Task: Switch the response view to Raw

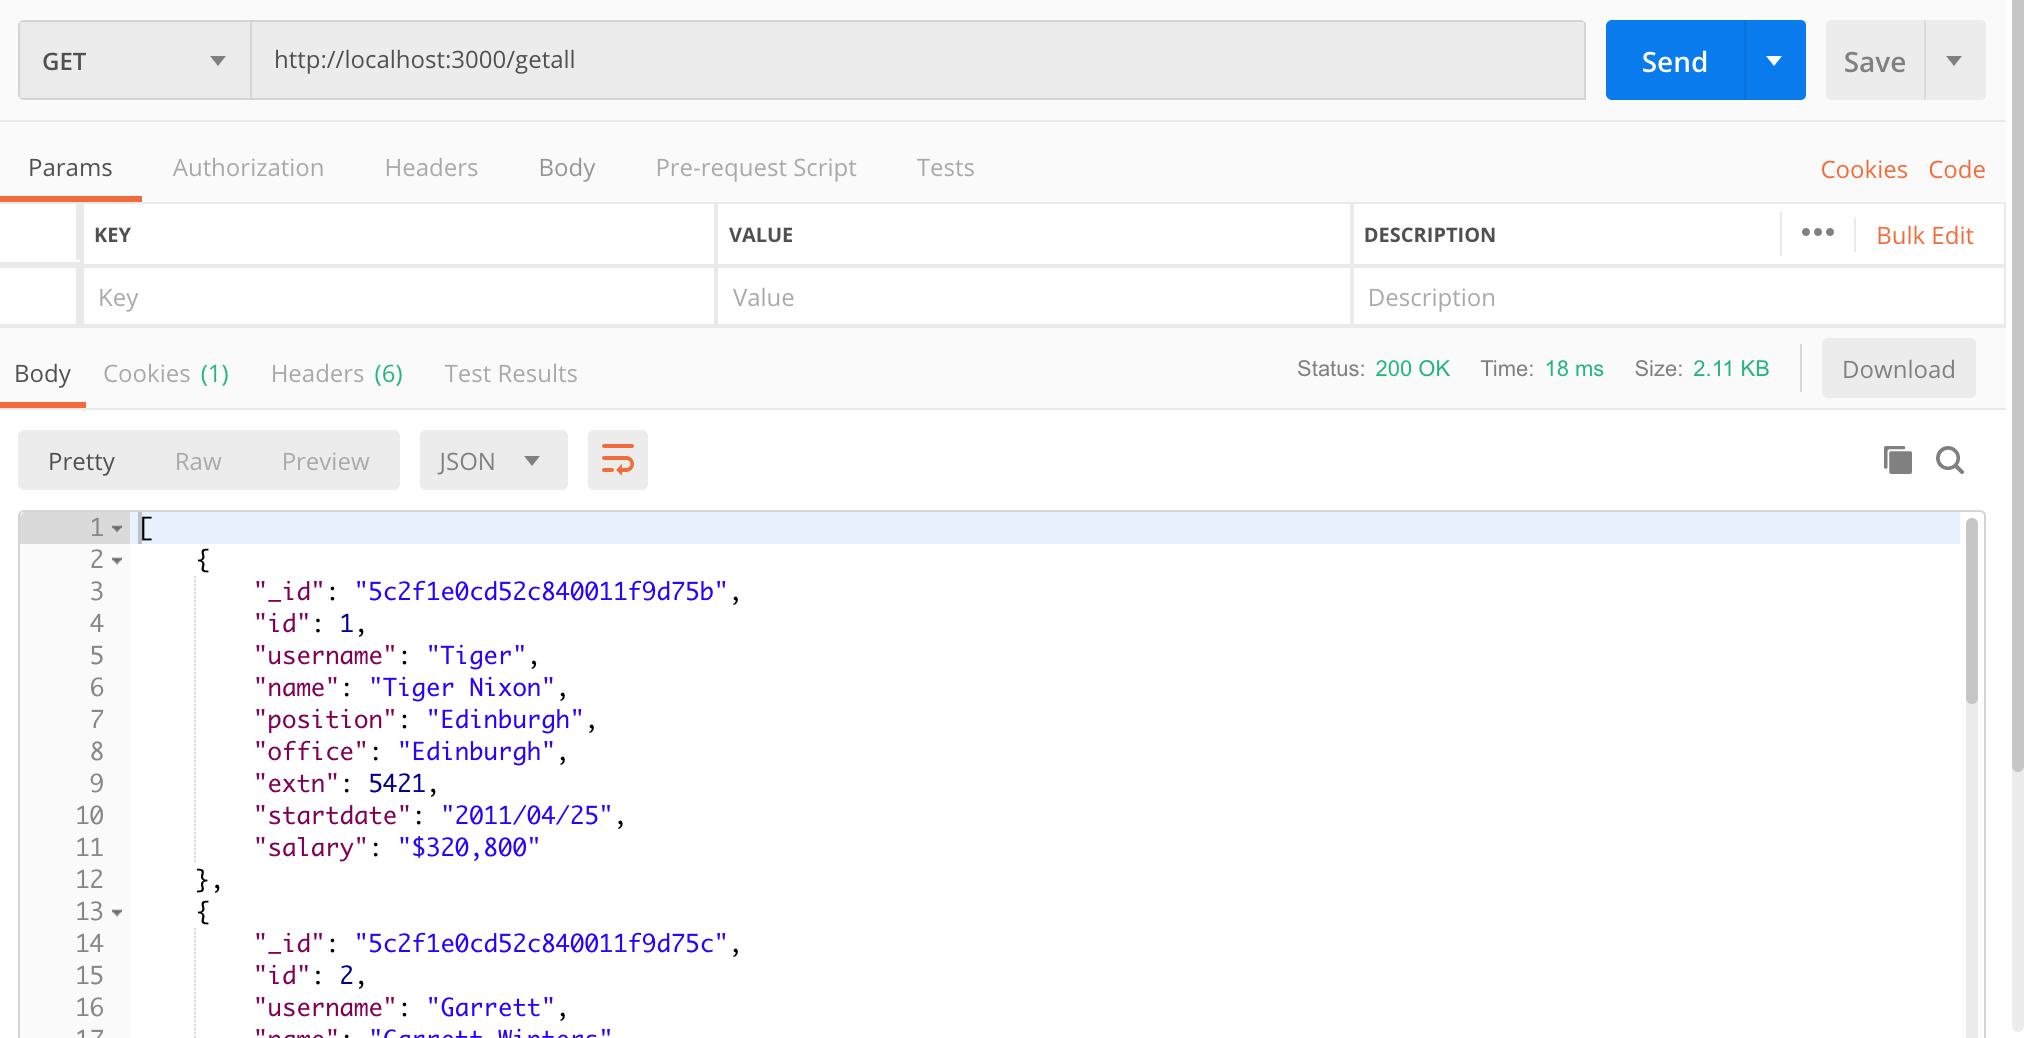Action: click(197, 460)
